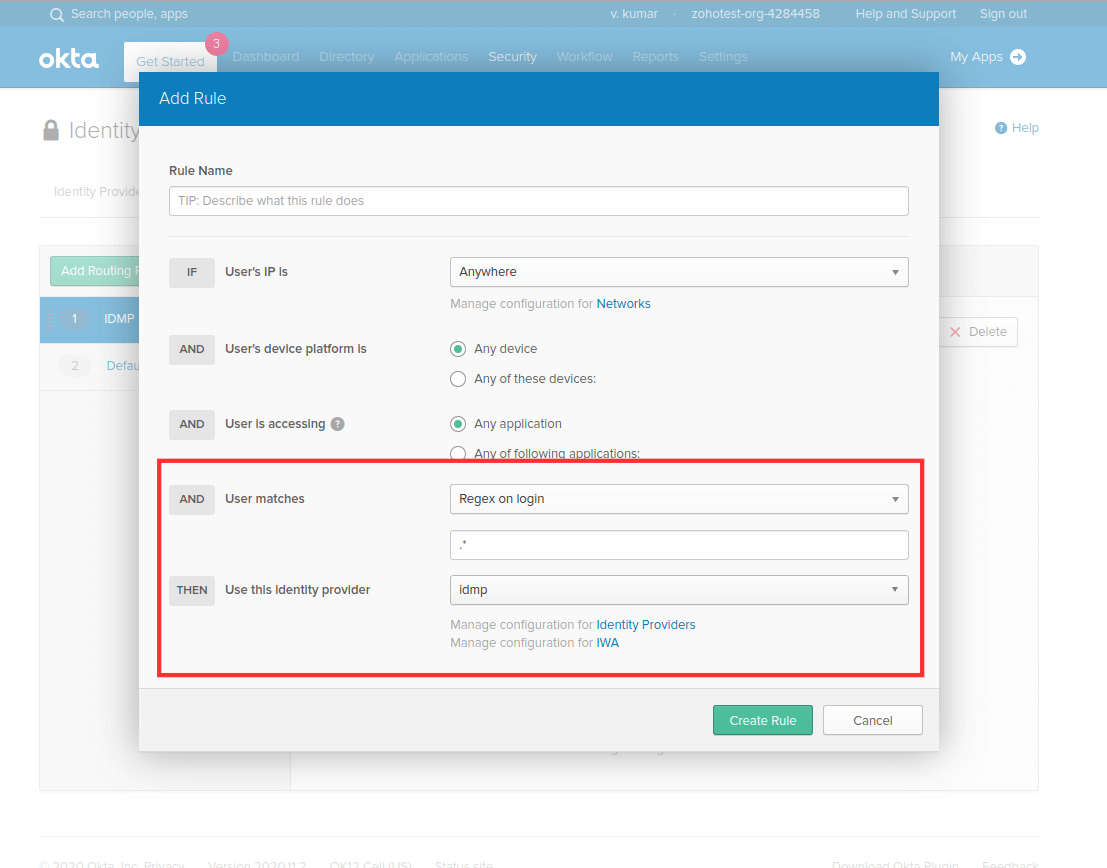Click the search magnifier icon
This screenshot has height=868, width=1107.
coord(56,14)
